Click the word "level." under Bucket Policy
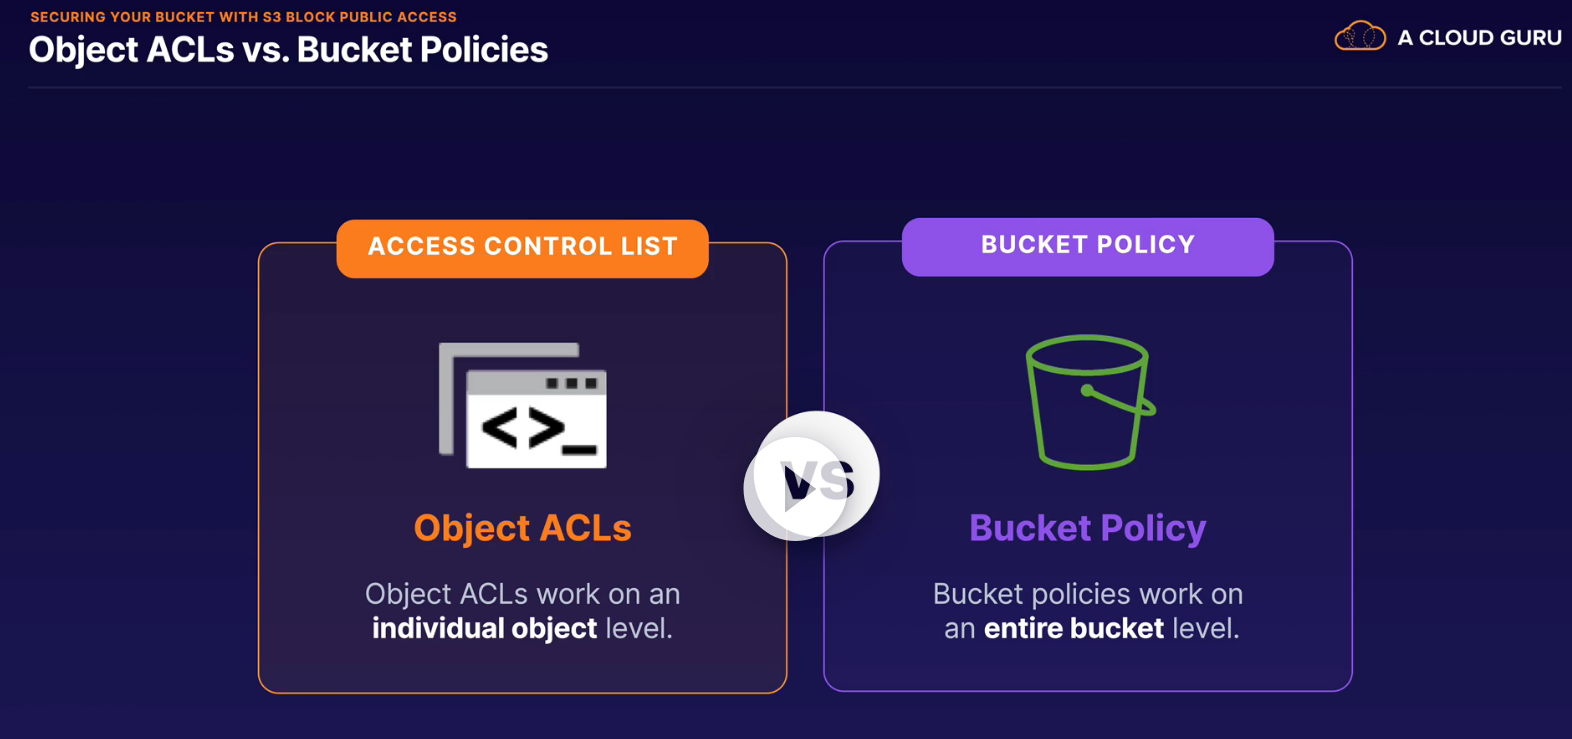1572x739 pixels. tap(1205, 628)
